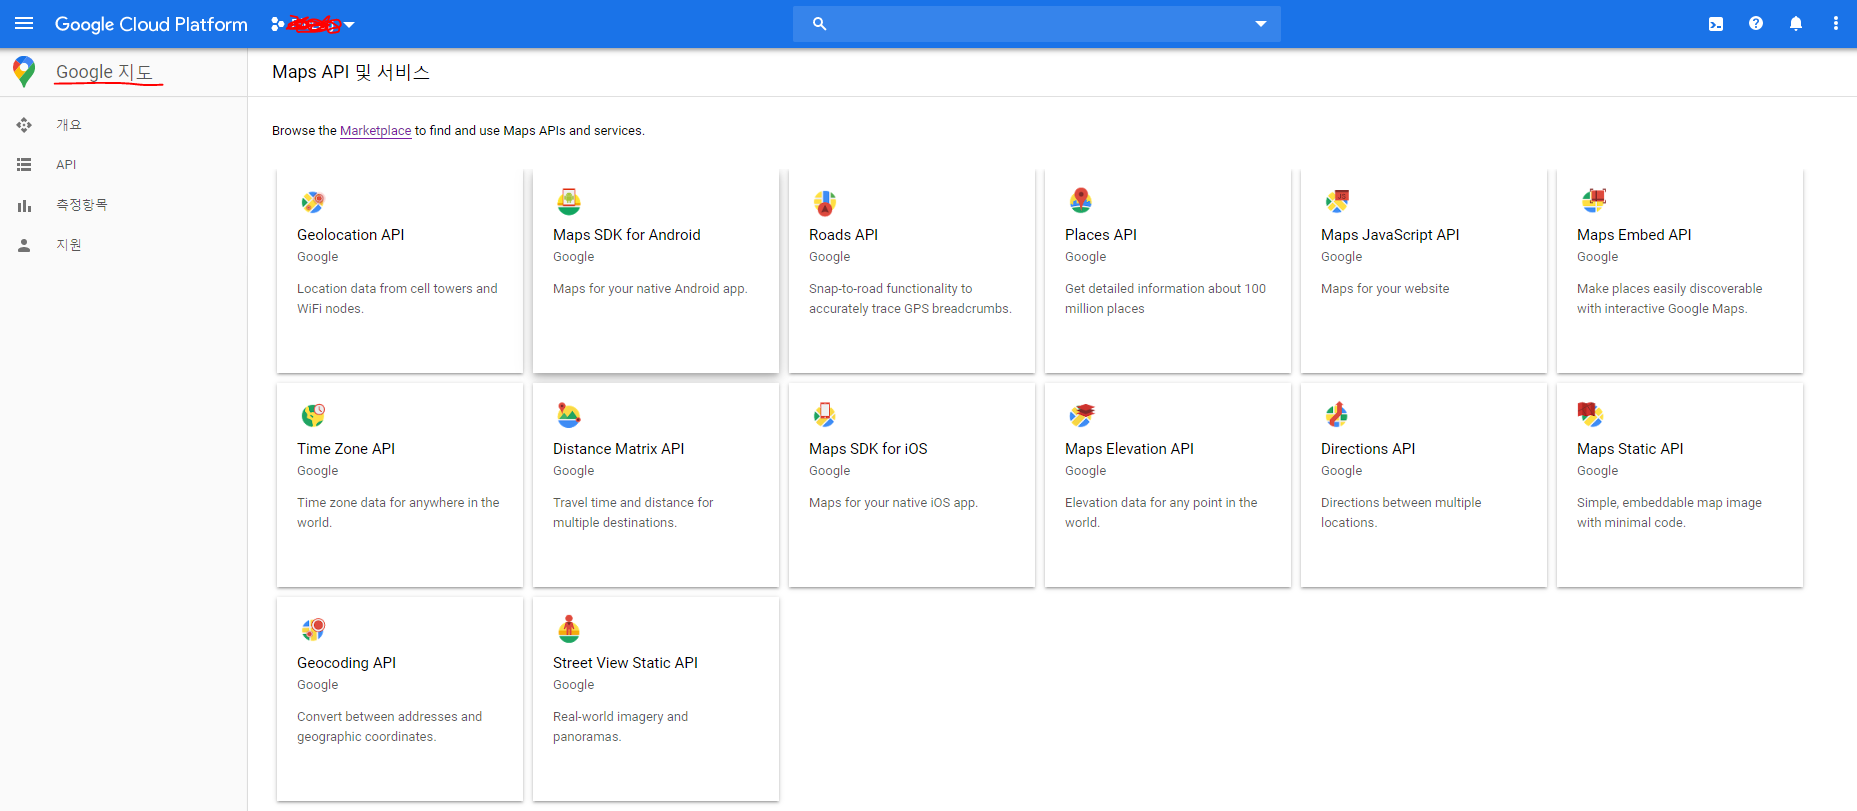Open Maps JavaScript API title

tap(1390, 235)
